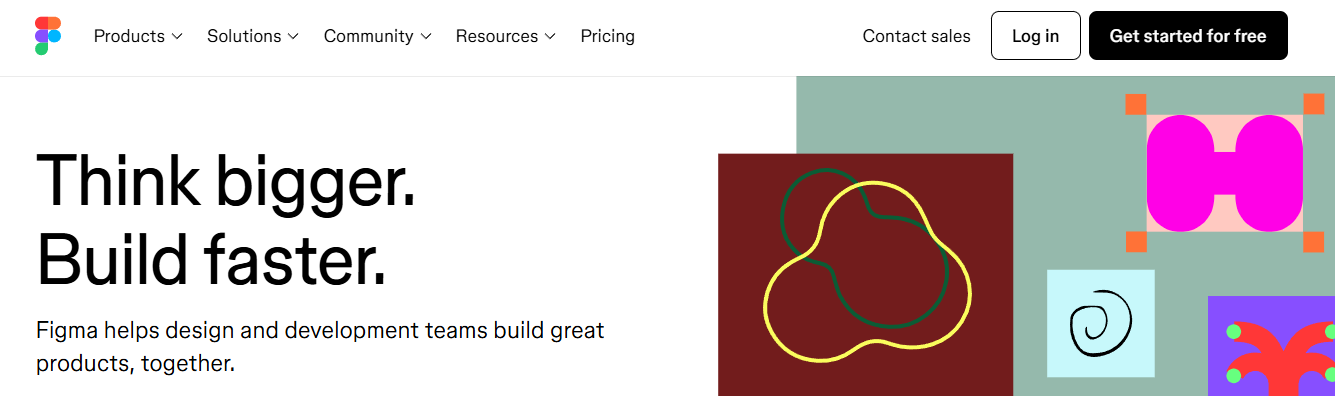Click the Think bigger. Build faster. headline
The width and height of the screenshot is (1335, 396).
pos(225,219)
